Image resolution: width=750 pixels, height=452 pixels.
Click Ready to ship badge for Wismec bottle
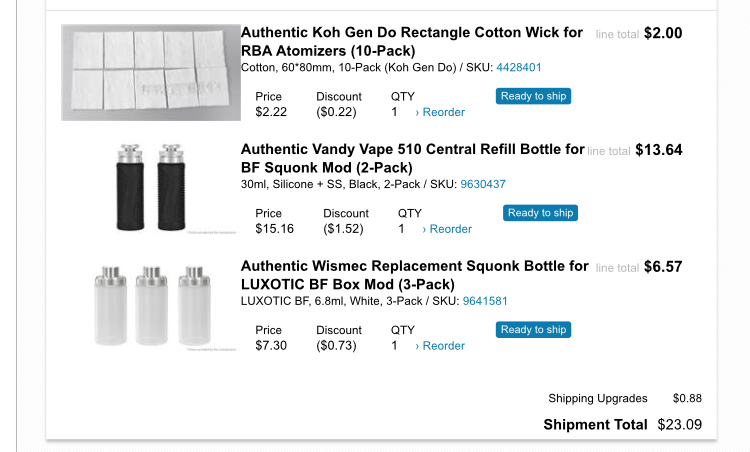pos(534,330)
